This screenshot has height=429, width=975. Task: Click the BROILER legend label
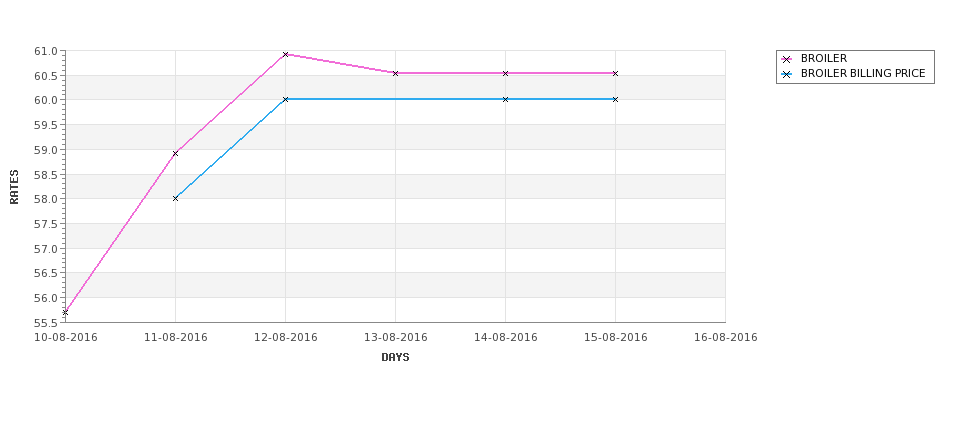tap(824, 58)
